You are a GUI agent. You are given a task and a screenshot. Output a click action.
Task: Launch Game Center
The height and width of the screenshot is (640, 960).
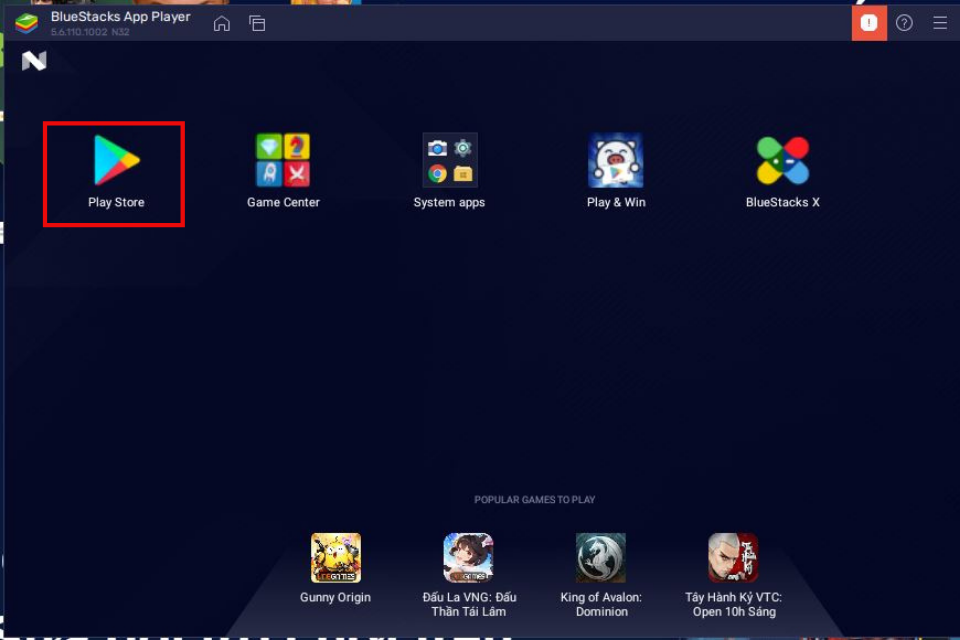coord(283,160)
